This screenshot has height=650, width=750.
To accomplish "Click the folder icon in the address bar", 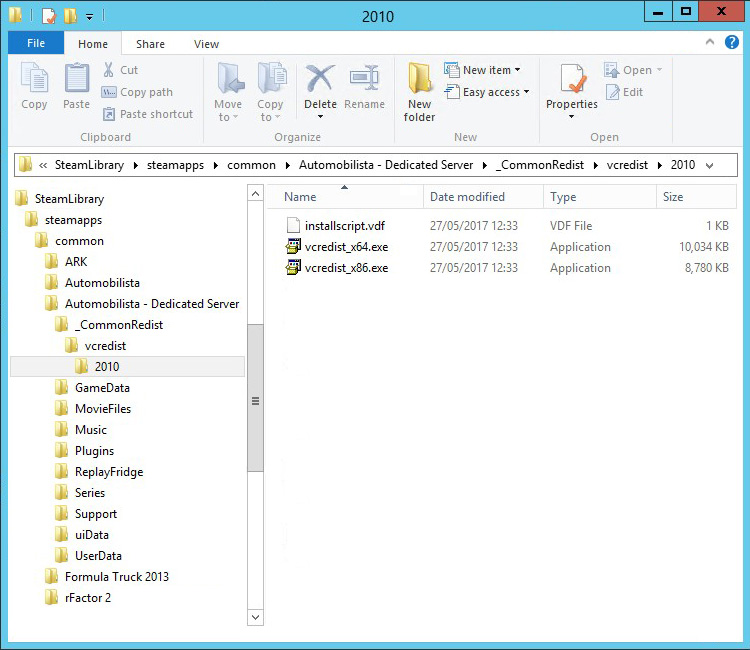I will point(25,165).
